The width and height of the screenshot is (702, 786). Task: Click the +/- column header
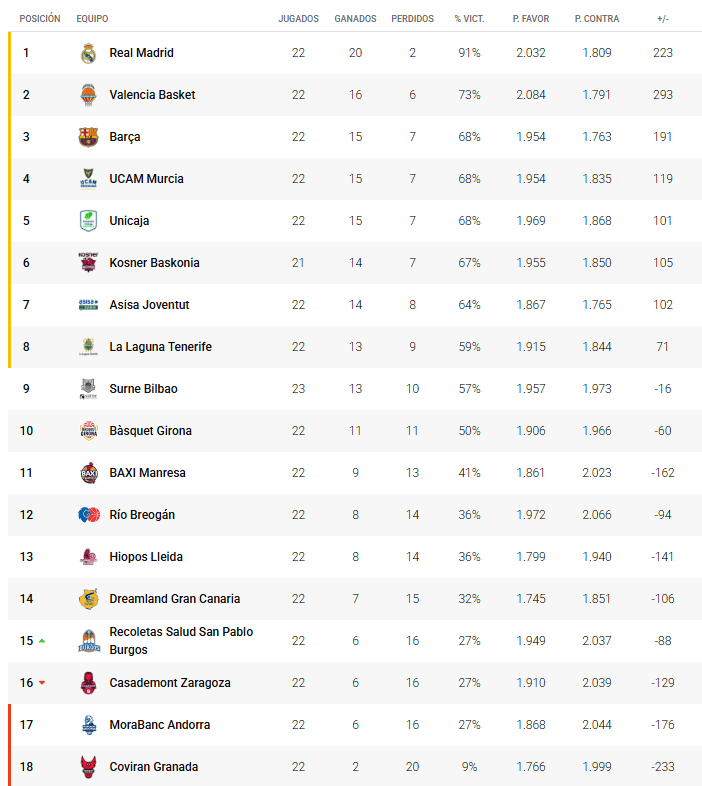(x=663, y=19)
